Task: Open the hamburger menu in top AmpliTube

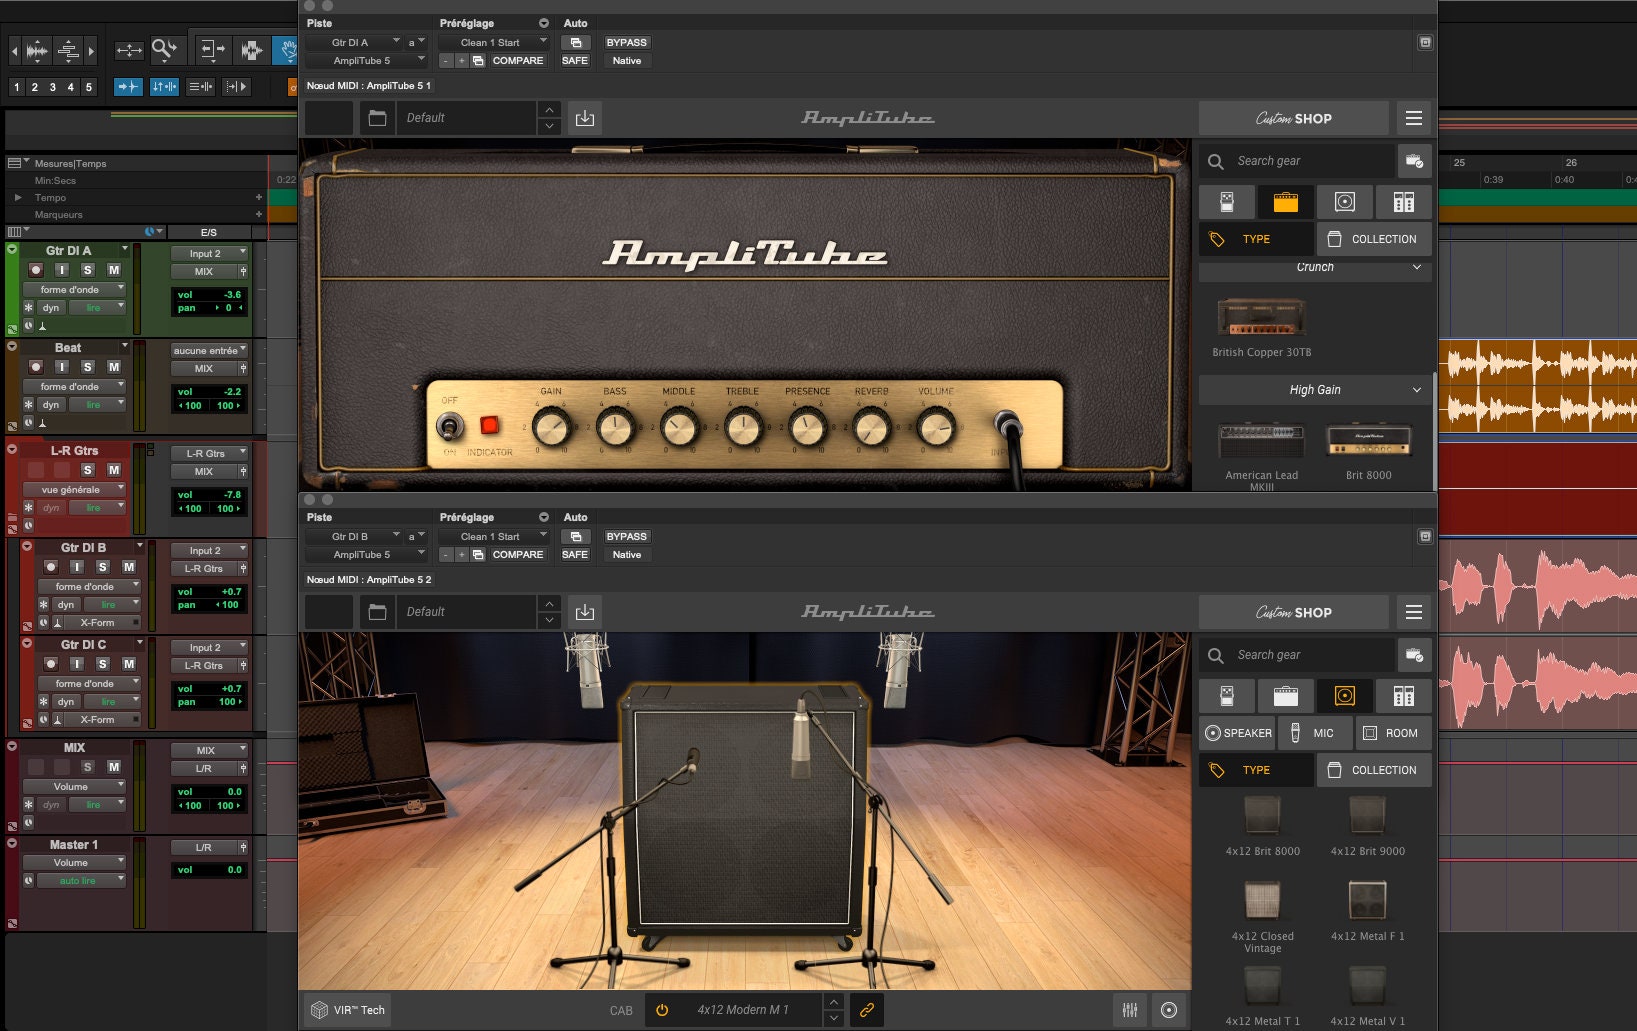Action: point(1413,118)
